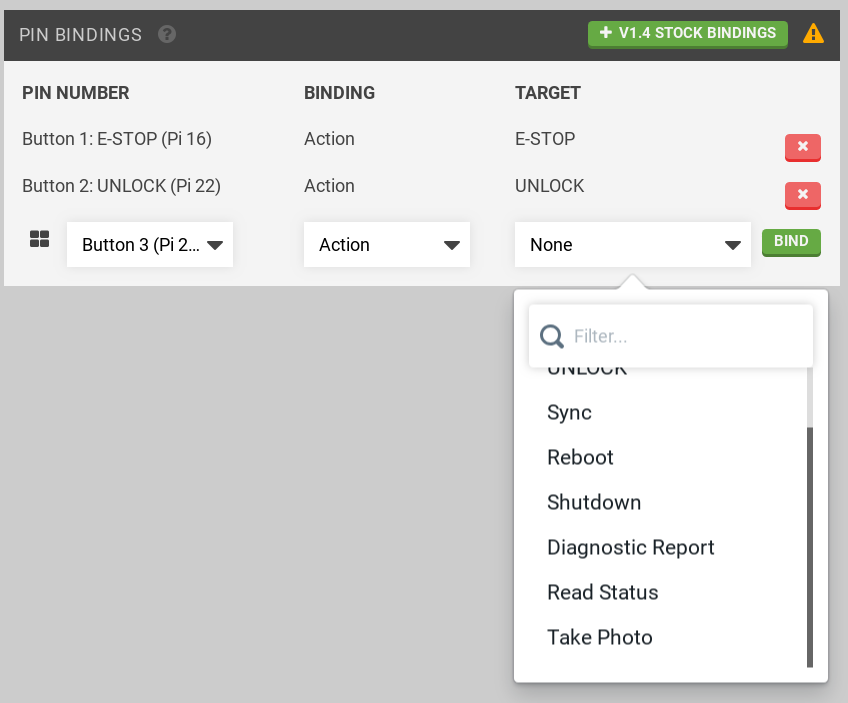The height and width of the screenshot is (703, 848).
Task: Focus the Filter search field
Action: pos(685,336)
